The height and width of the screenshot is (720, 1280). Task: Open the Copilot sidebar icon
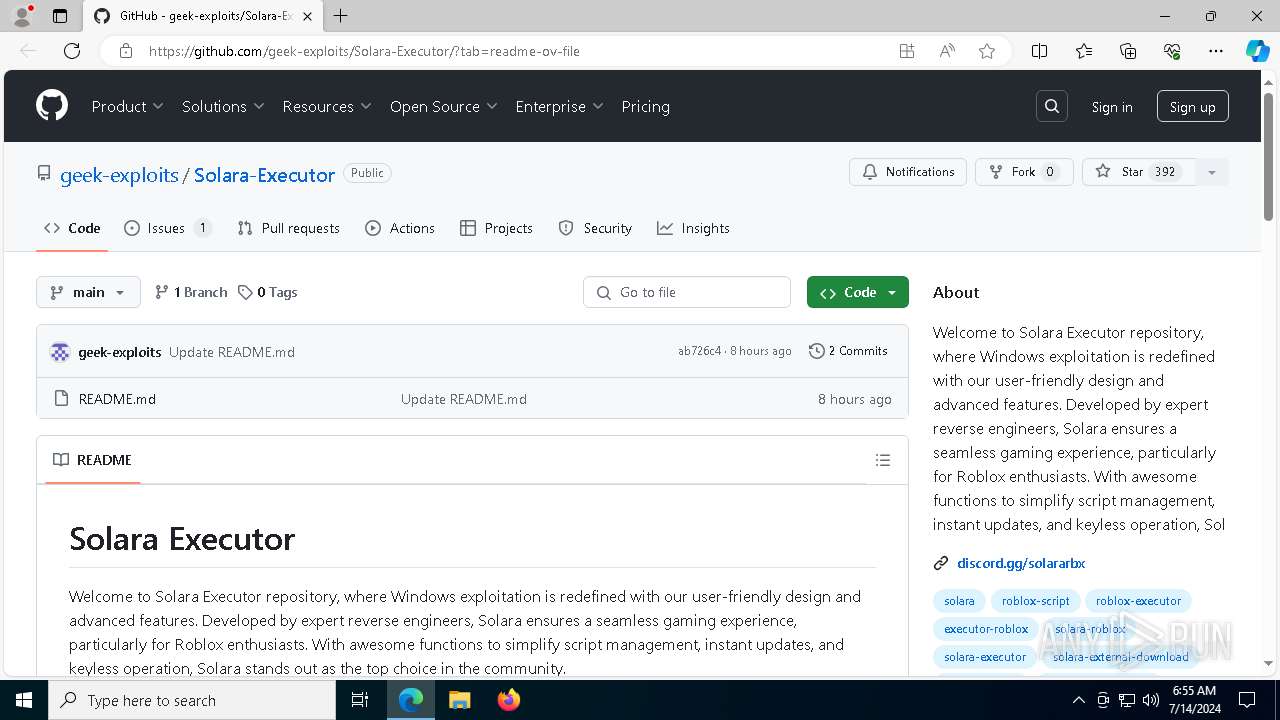pyautogui.click(x=1257, y=51)
